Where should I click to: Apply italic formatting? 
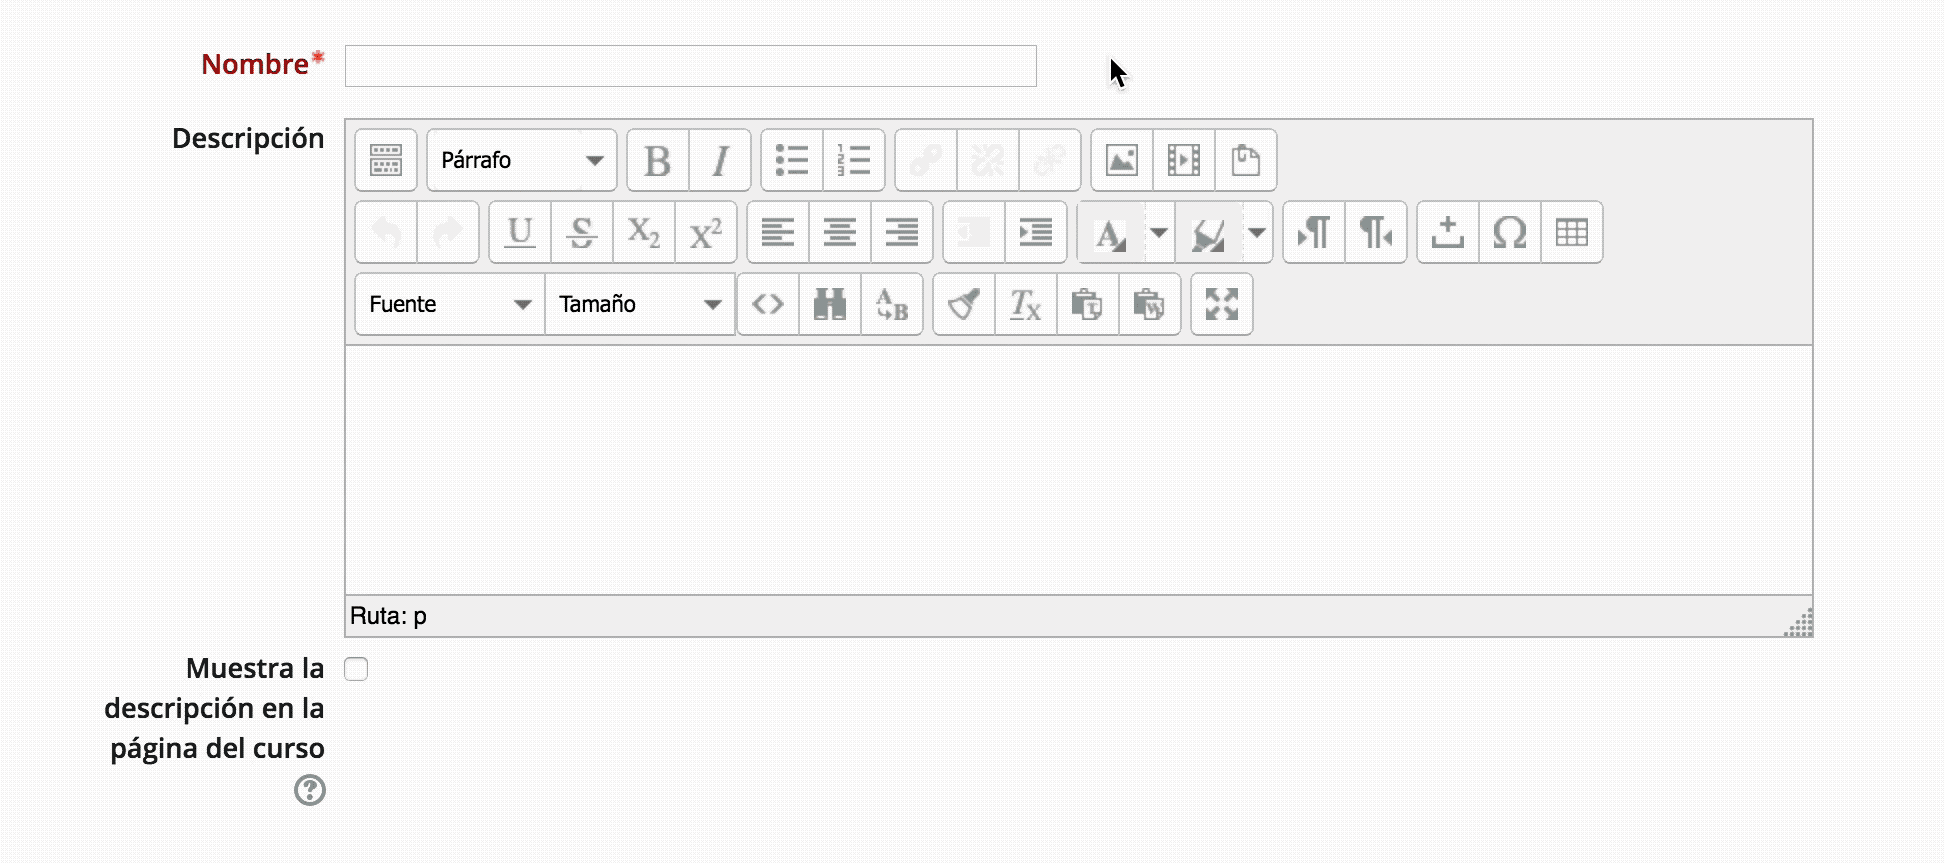[x=719, y=160]
